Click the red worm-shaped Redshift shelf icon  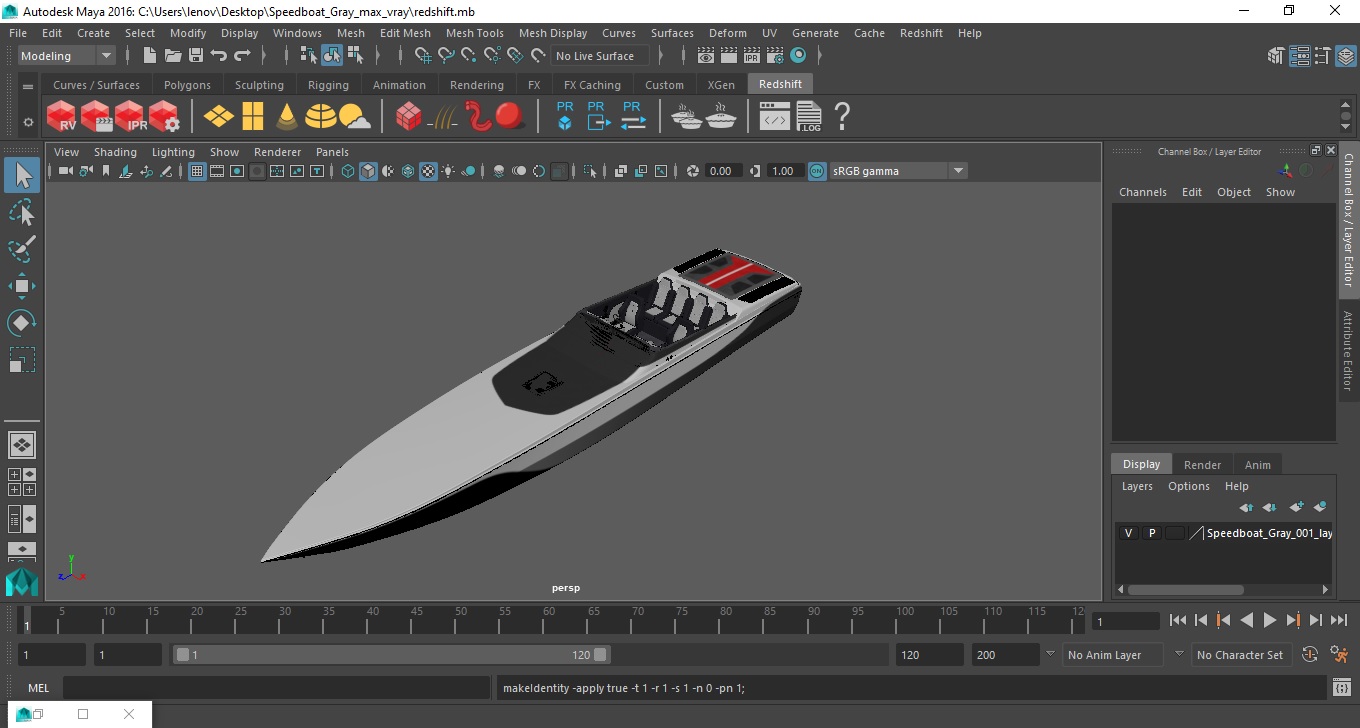click(478, 116)
